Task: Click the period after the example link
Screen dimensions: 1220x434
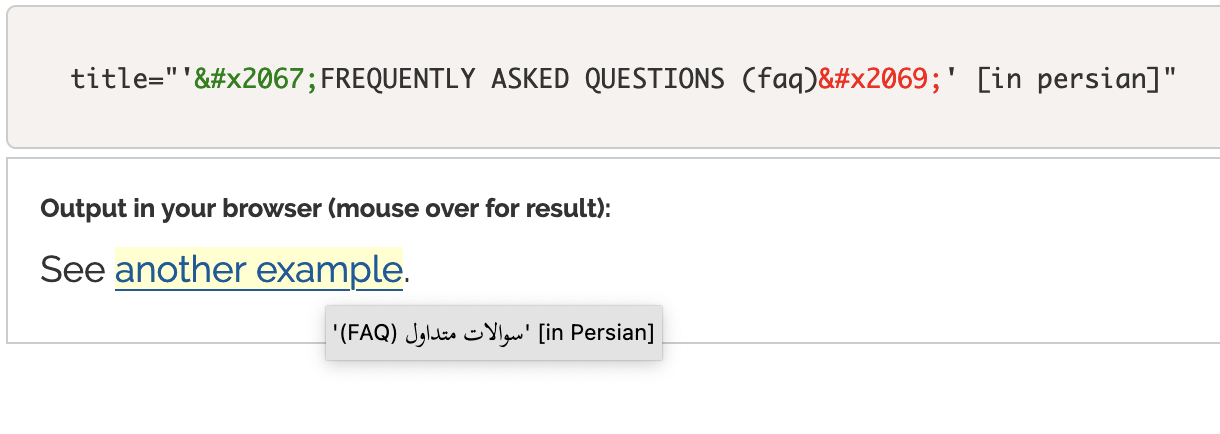Action: [x=407, y=272]
